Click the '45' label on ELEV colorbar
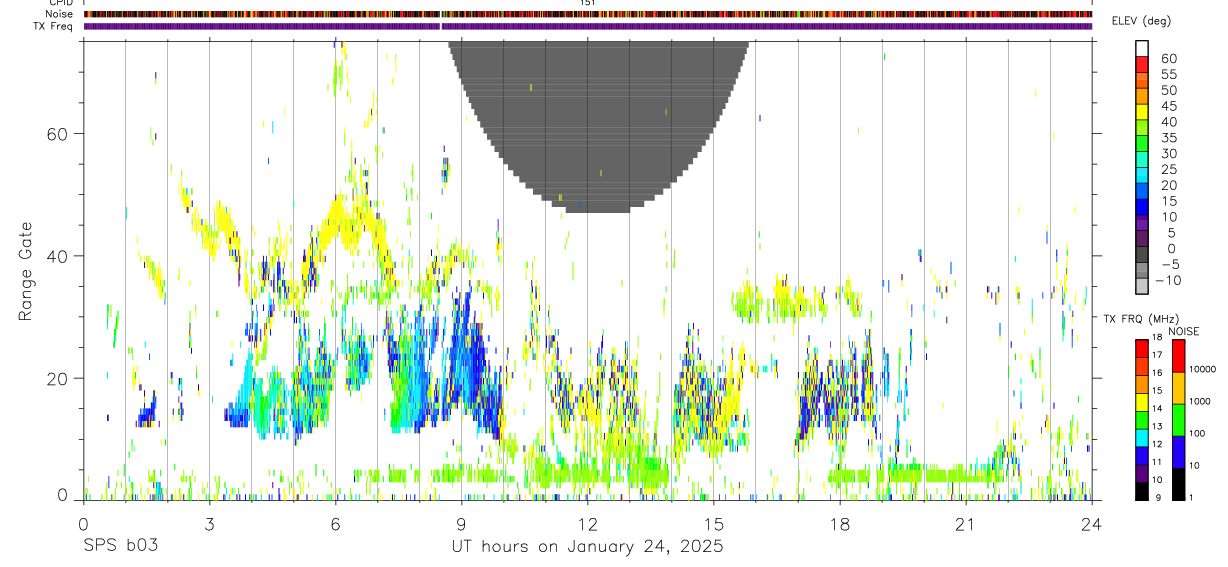The width and height of the screenshot is (1228, 567). [1168, 106]
